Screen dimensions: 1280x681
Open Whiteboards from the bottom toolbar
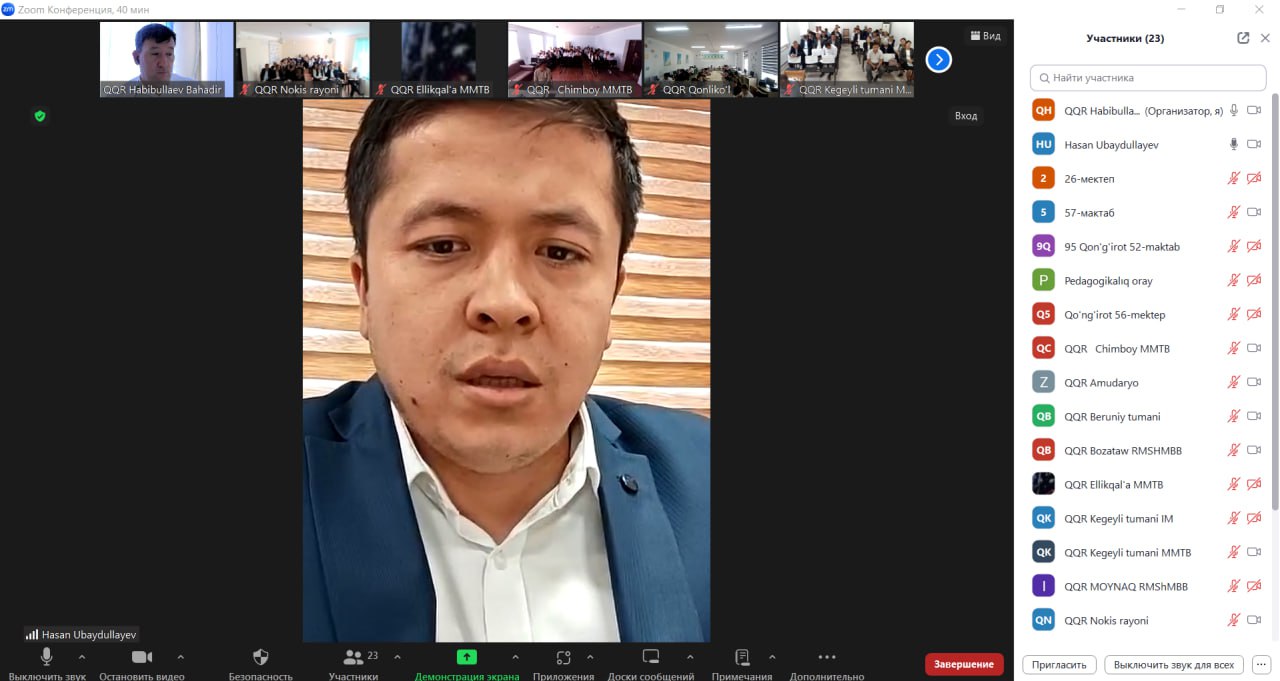[x=651, y=657]
